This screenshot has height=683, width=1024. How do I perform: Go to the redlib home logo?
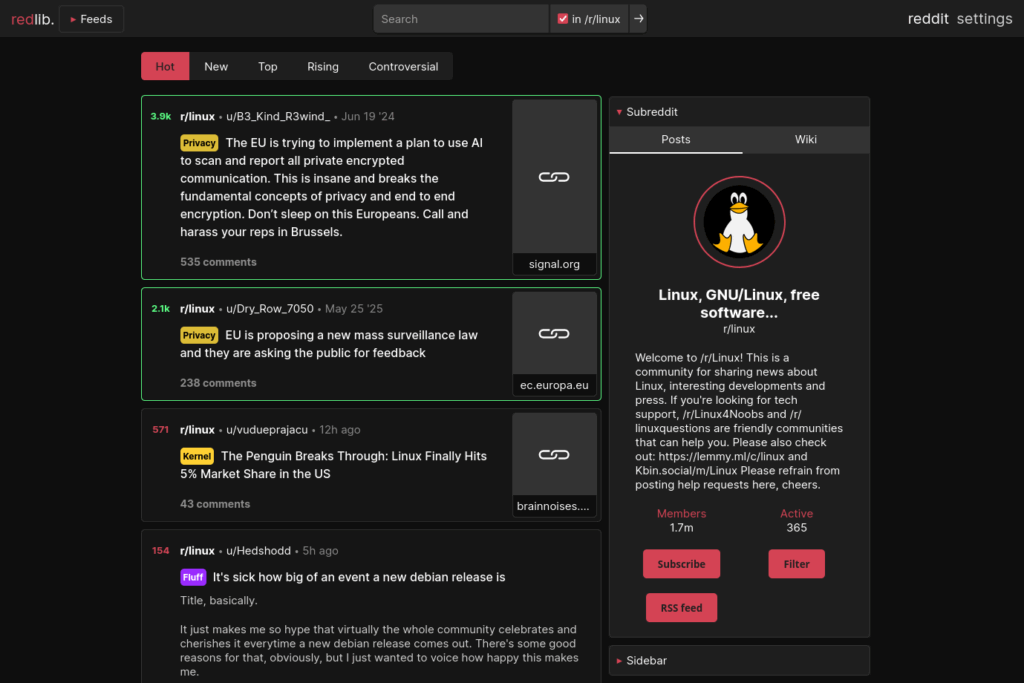pyautogui.click(x=32, y=19)
